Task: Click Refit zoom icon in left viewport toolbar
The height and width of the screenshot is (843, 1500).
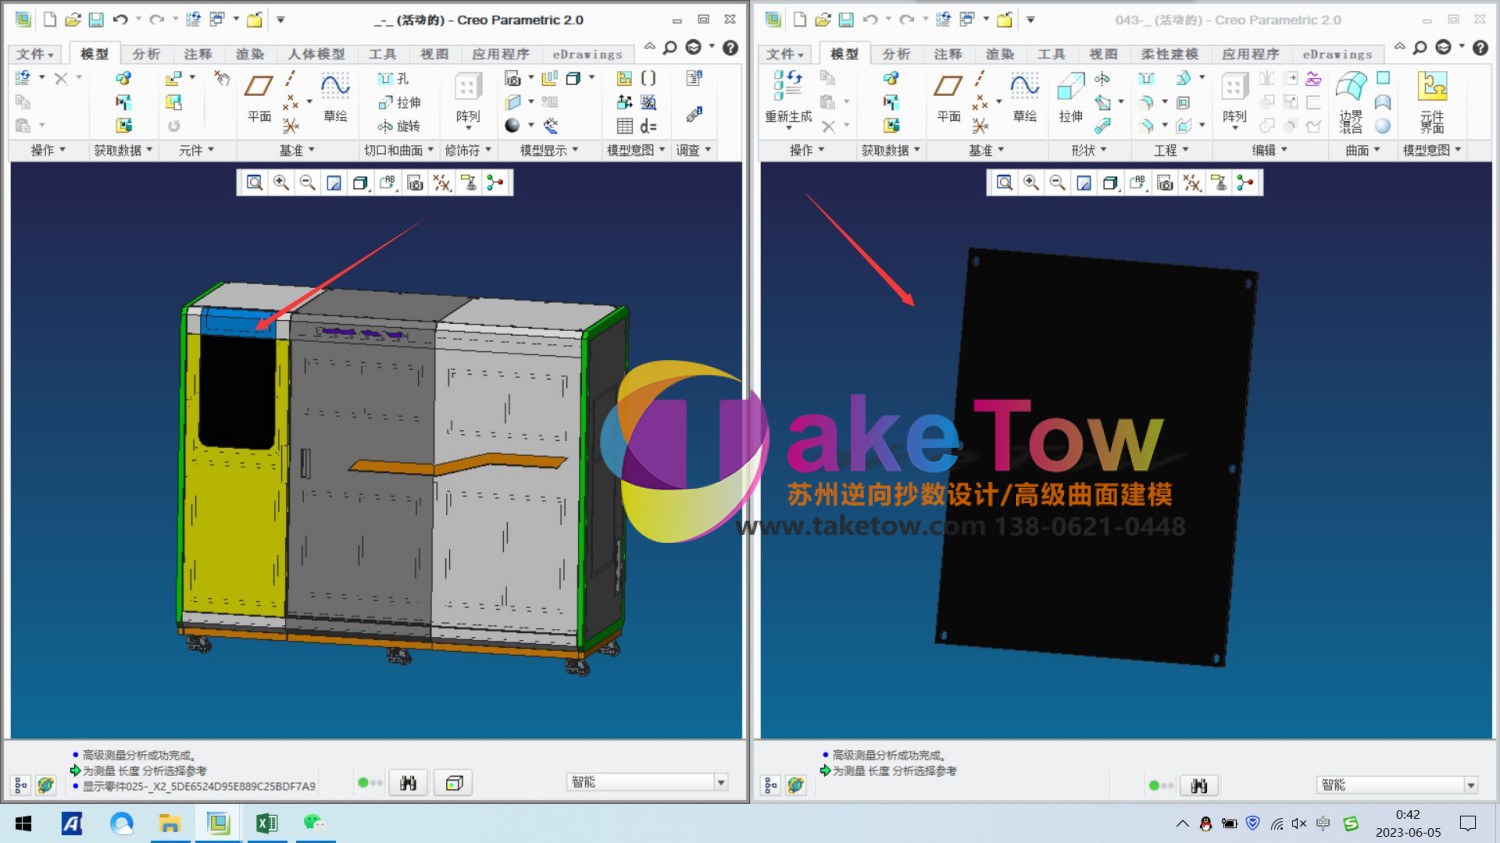Action: click(x=255, y=183)
